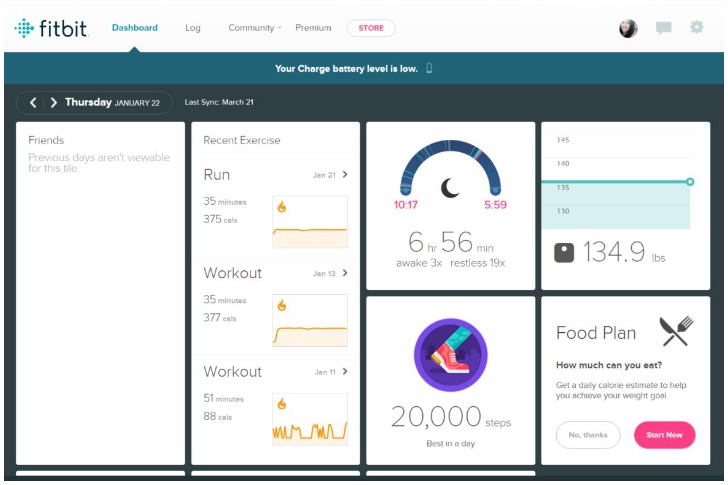Click the STORE button
The image size is (728, 485).
click(x=371, y=28)
